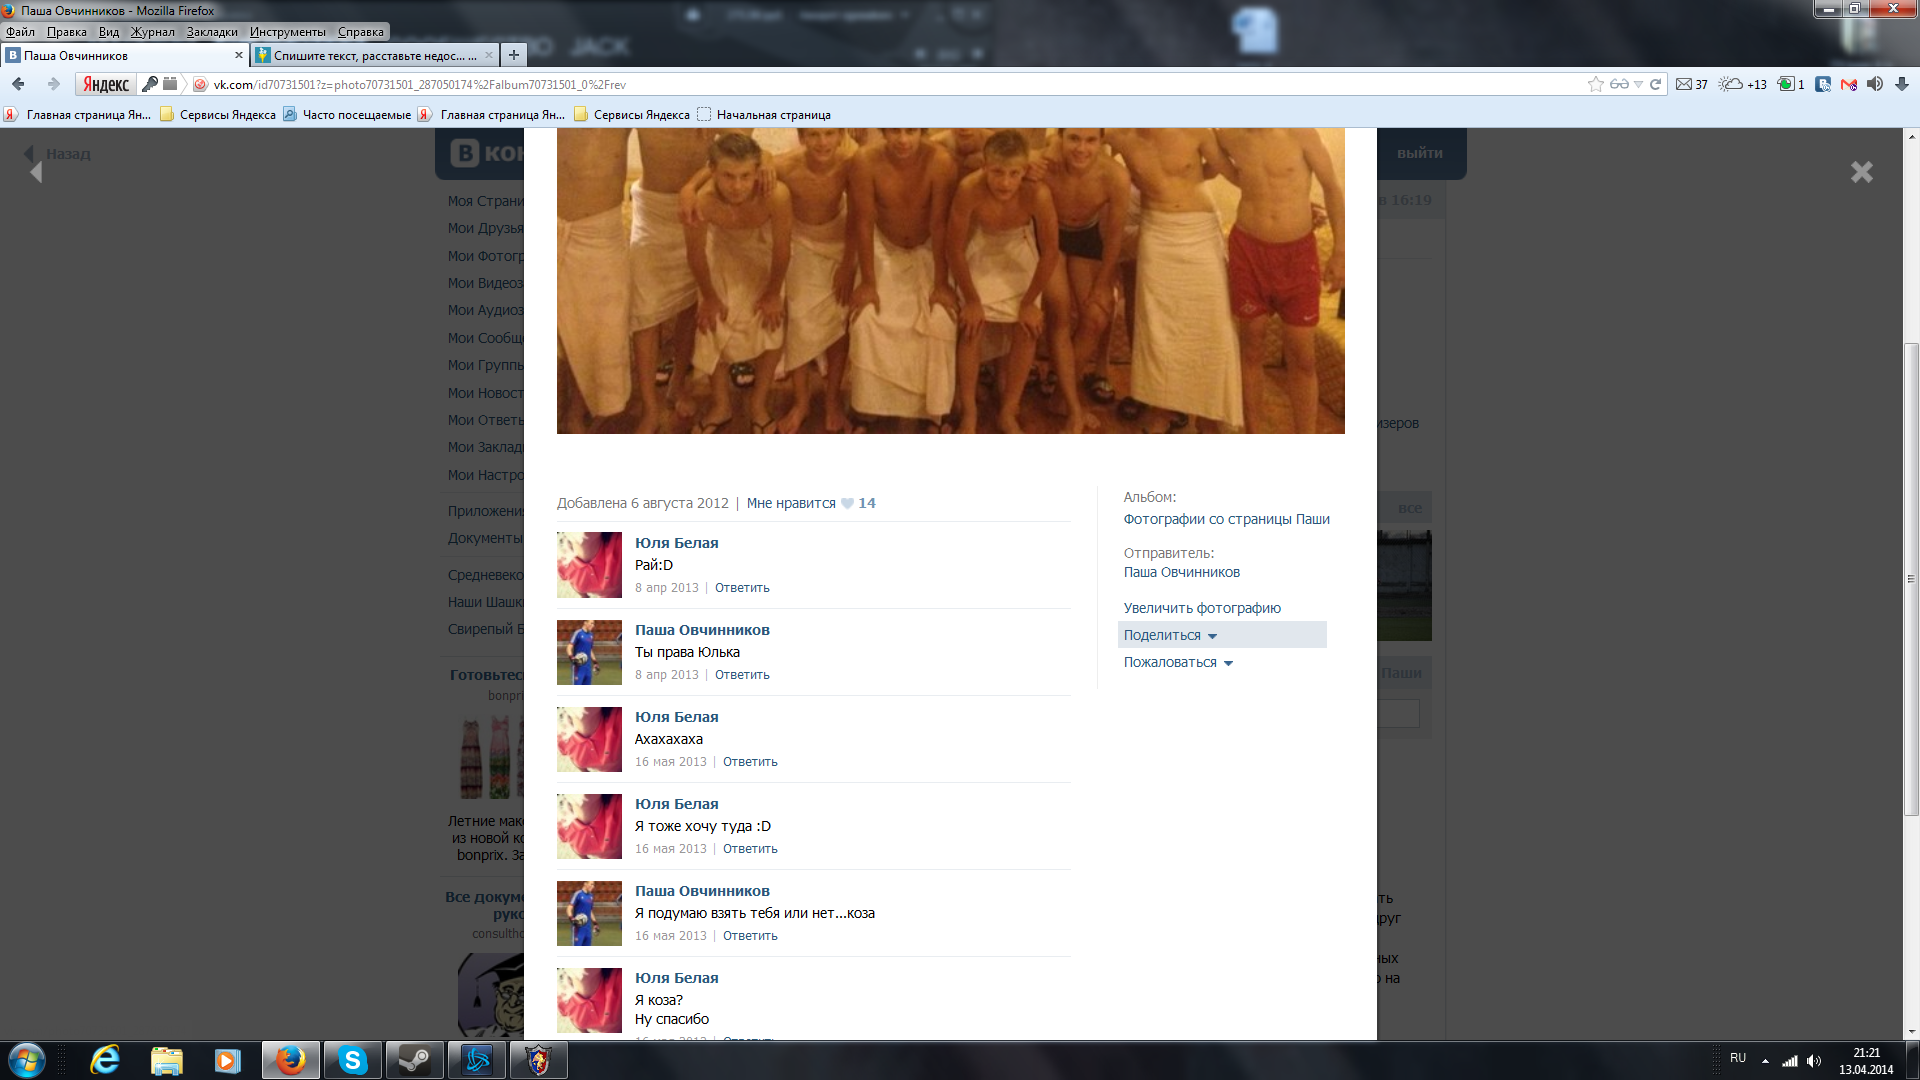Click the browser Back arrow button

point(18,84)
